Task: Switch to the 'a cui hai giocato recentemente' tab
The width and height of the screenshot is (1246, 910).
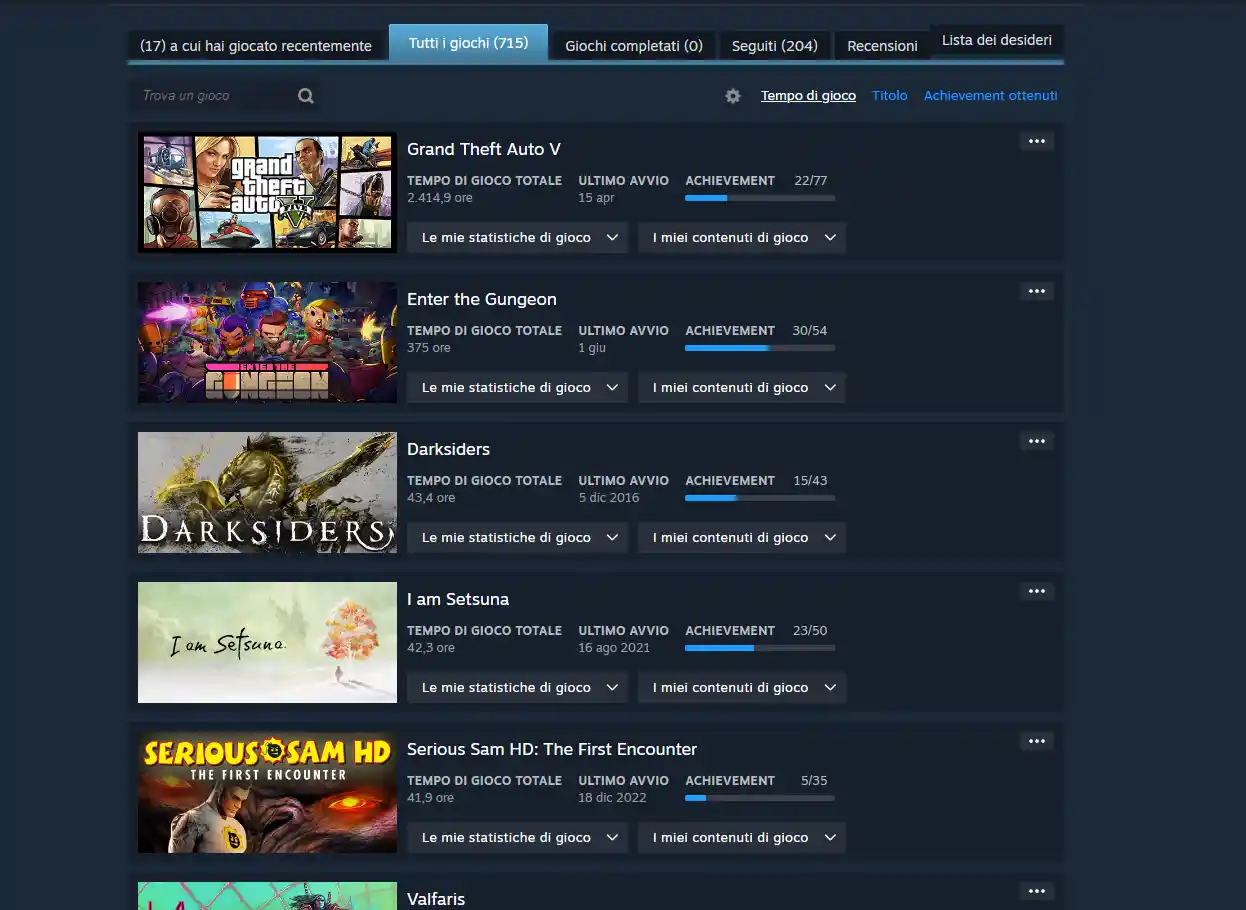Action: 256,46
